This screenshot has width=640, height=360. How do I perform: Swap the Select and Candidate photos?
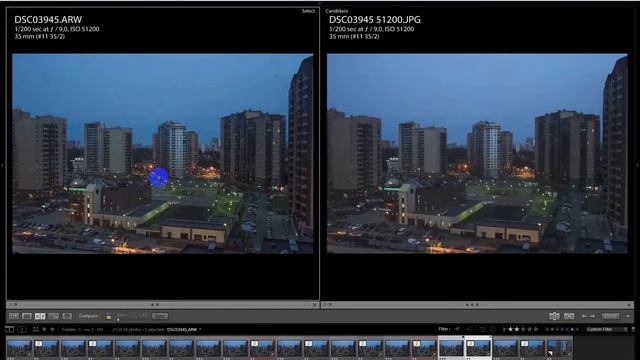pyautogui.click(x=554, y=316)
